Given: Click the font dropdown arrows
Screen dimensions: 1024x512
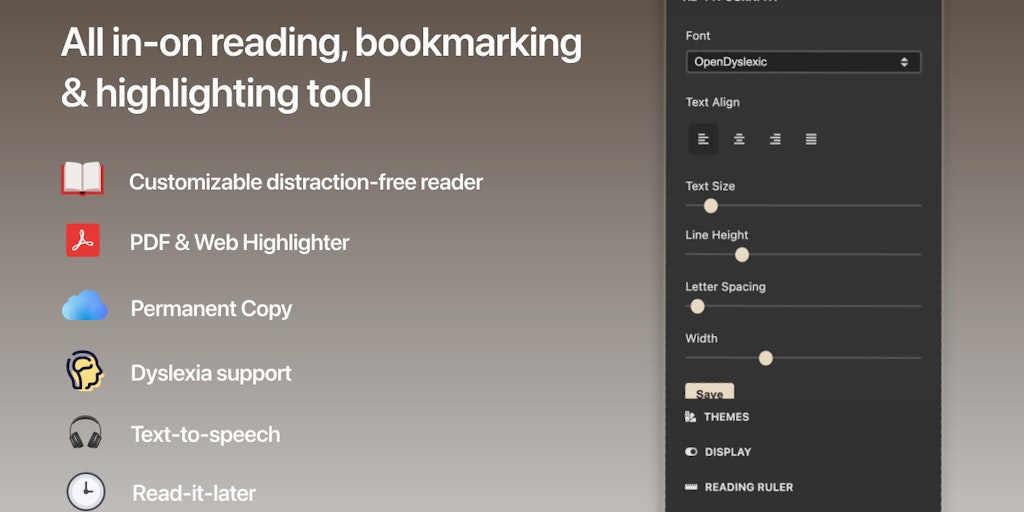Looking at the screenshot, I should pyautogui.click(x=904, y=62).
